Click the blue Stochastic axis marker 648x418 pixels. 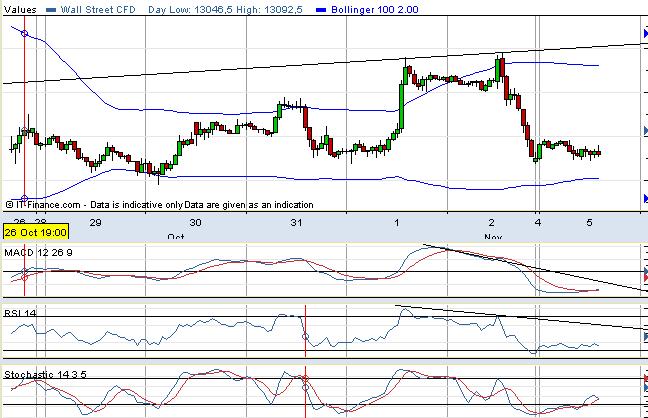[646, 387]
